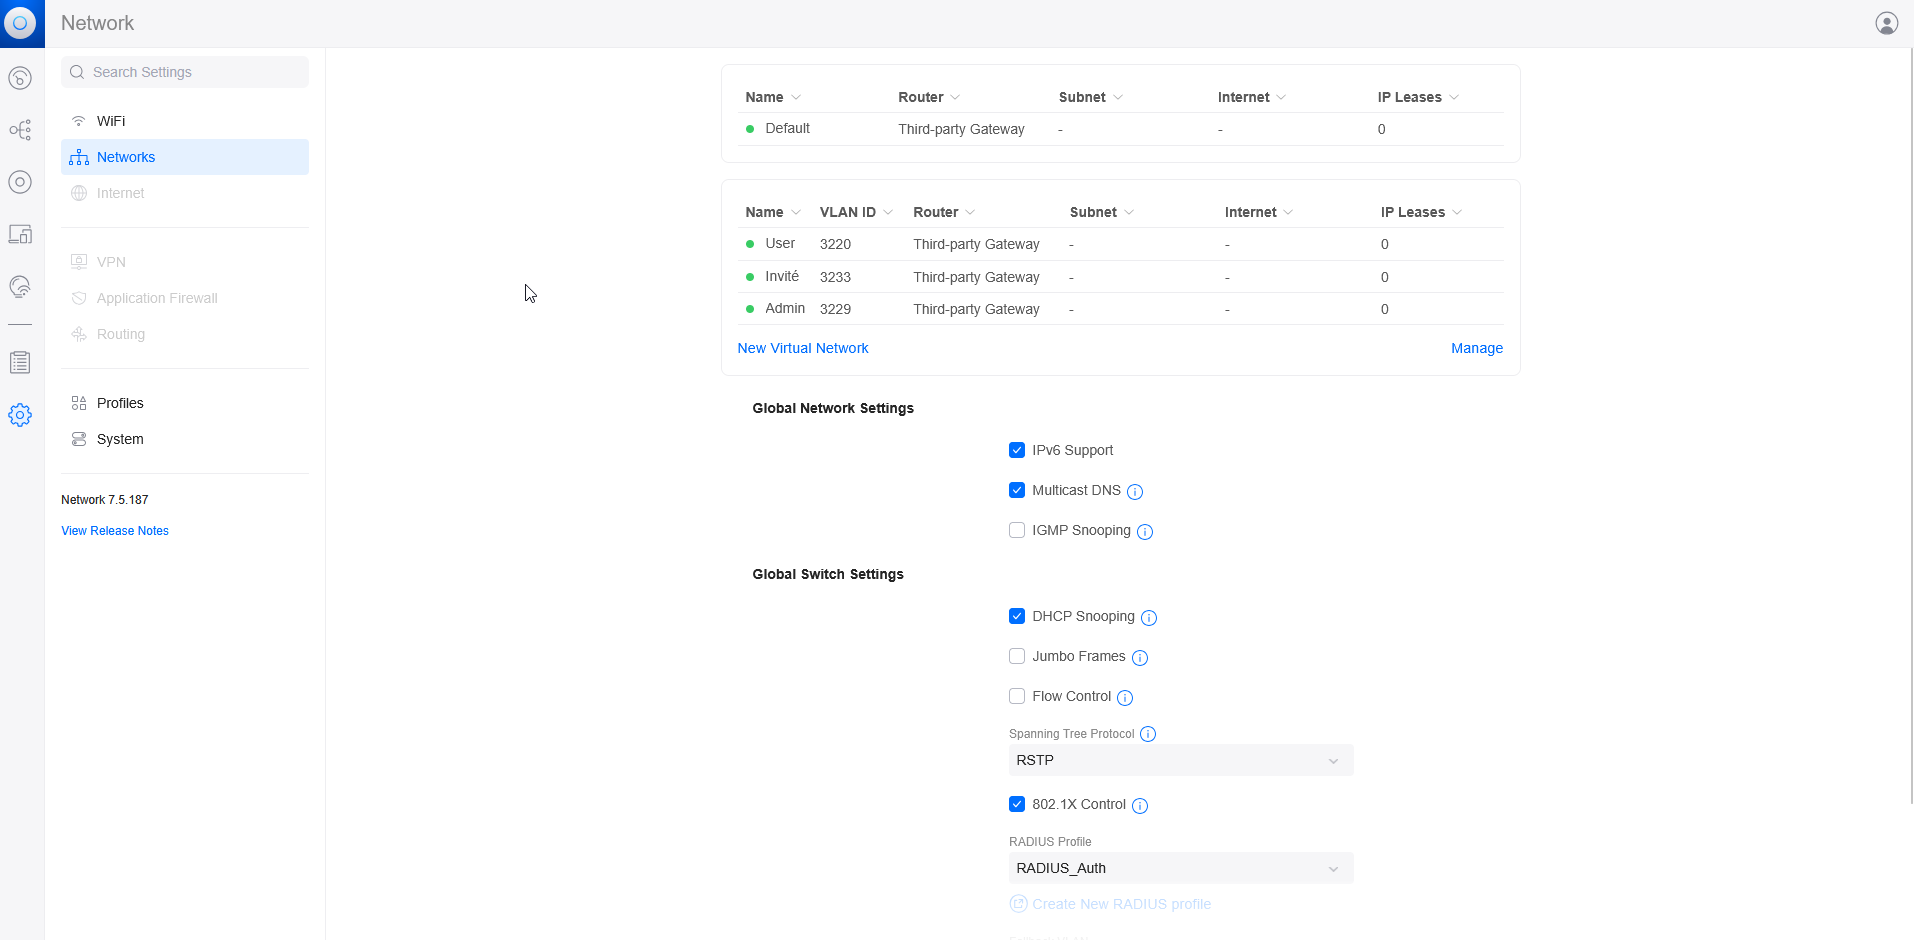Enable the IGMP Snooping checkbox

[1017, 530]
